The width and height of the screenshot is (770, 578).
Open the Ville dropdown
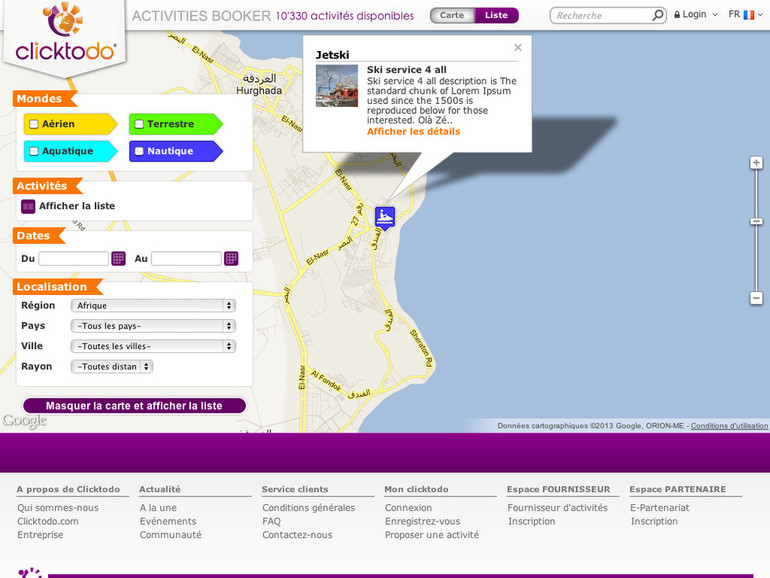[153, 346]
